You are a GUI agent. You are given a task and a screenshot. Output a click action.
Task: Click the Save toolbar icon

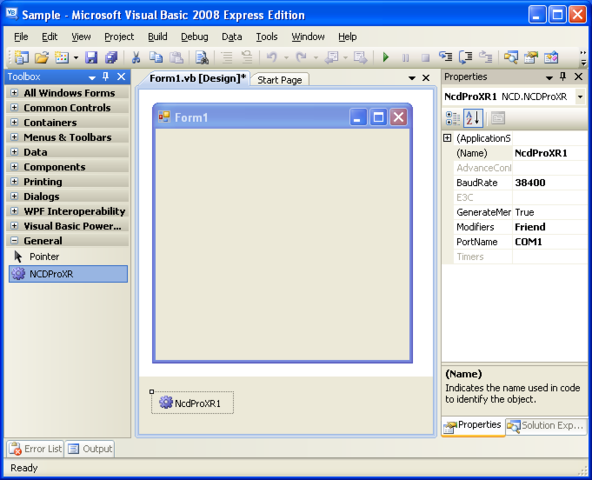pos(91,57)
